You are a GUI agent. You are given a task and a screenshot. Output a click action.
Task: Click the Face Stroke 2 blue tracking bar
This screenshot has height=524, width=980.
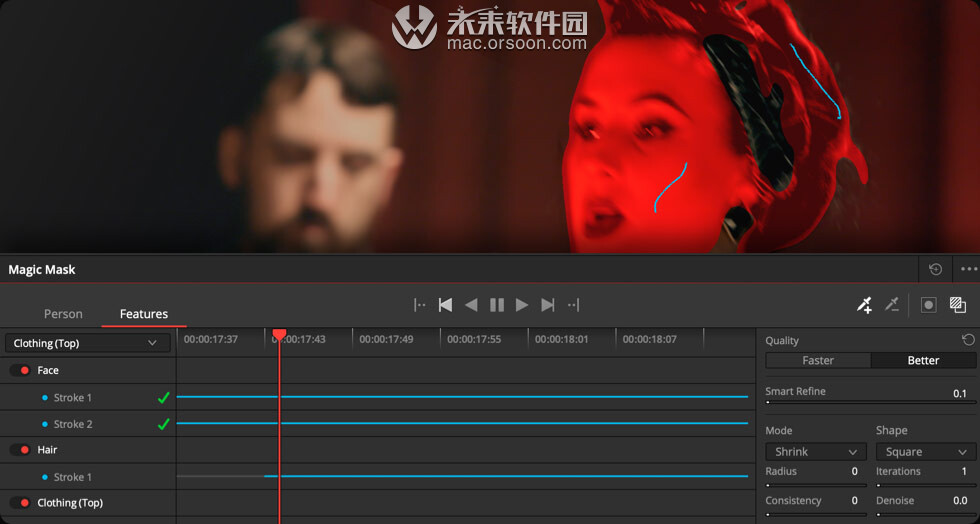[462, 423]
